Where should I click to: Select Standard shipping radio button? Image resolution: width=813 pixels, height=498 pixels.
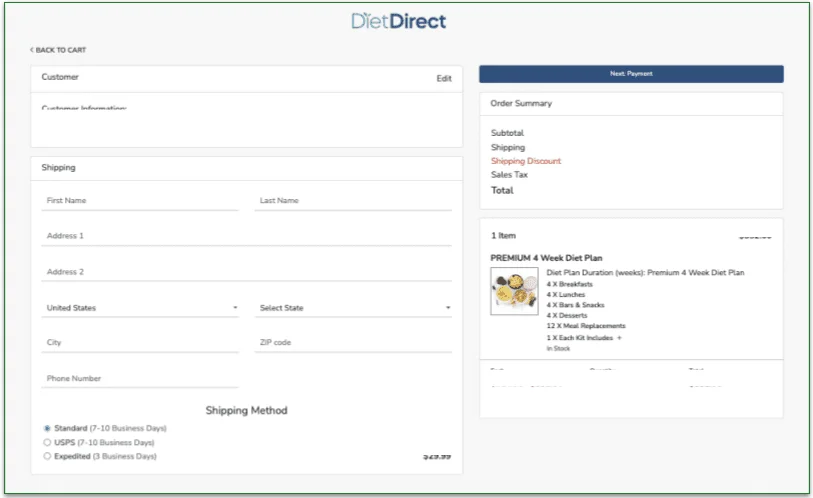click(47, 428)
